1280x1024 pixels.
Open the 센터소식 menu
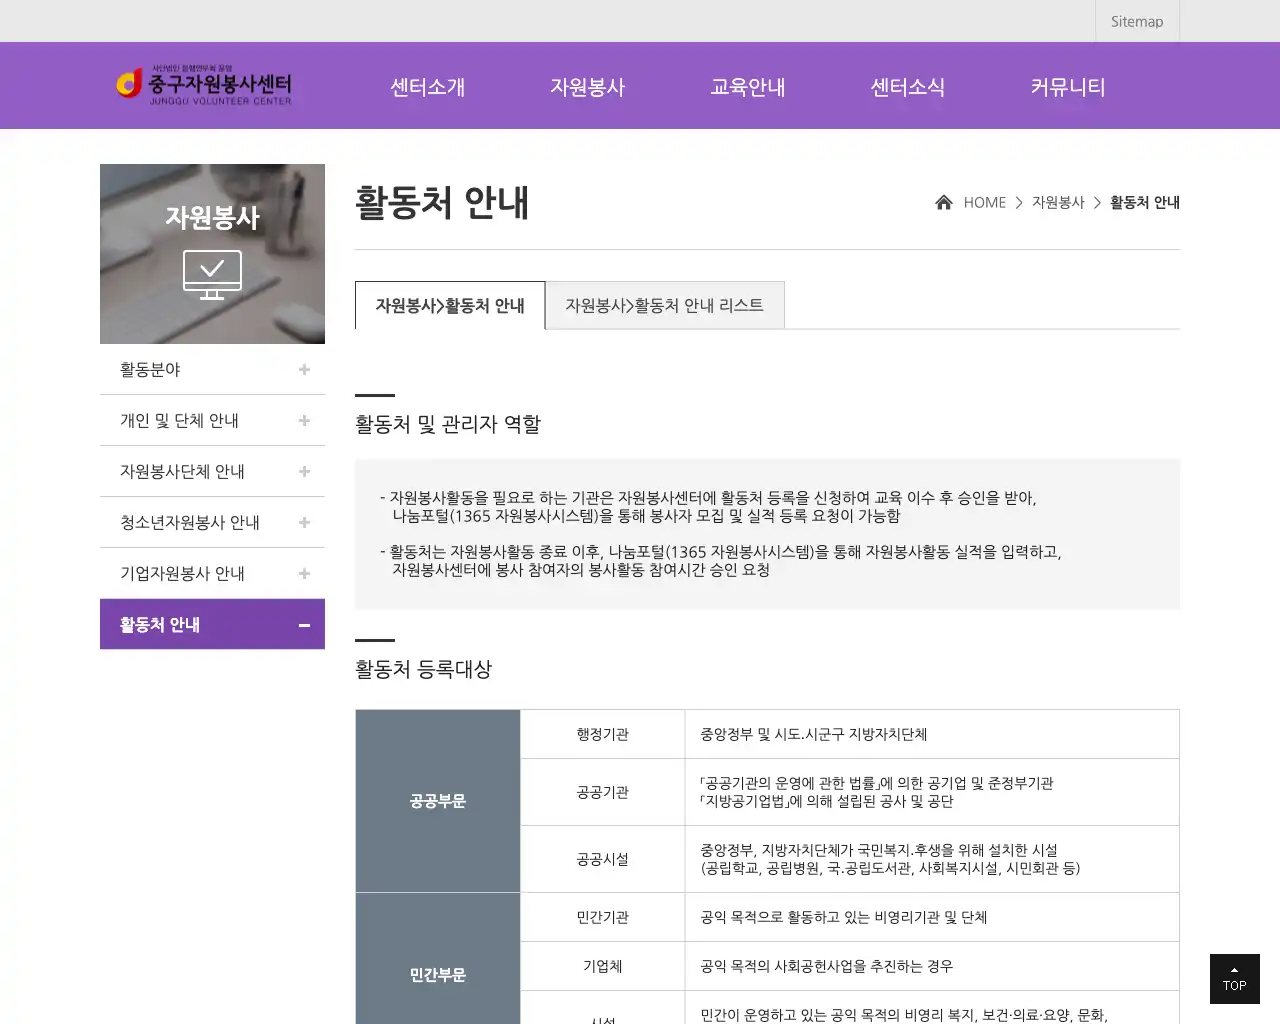[908, 87]
